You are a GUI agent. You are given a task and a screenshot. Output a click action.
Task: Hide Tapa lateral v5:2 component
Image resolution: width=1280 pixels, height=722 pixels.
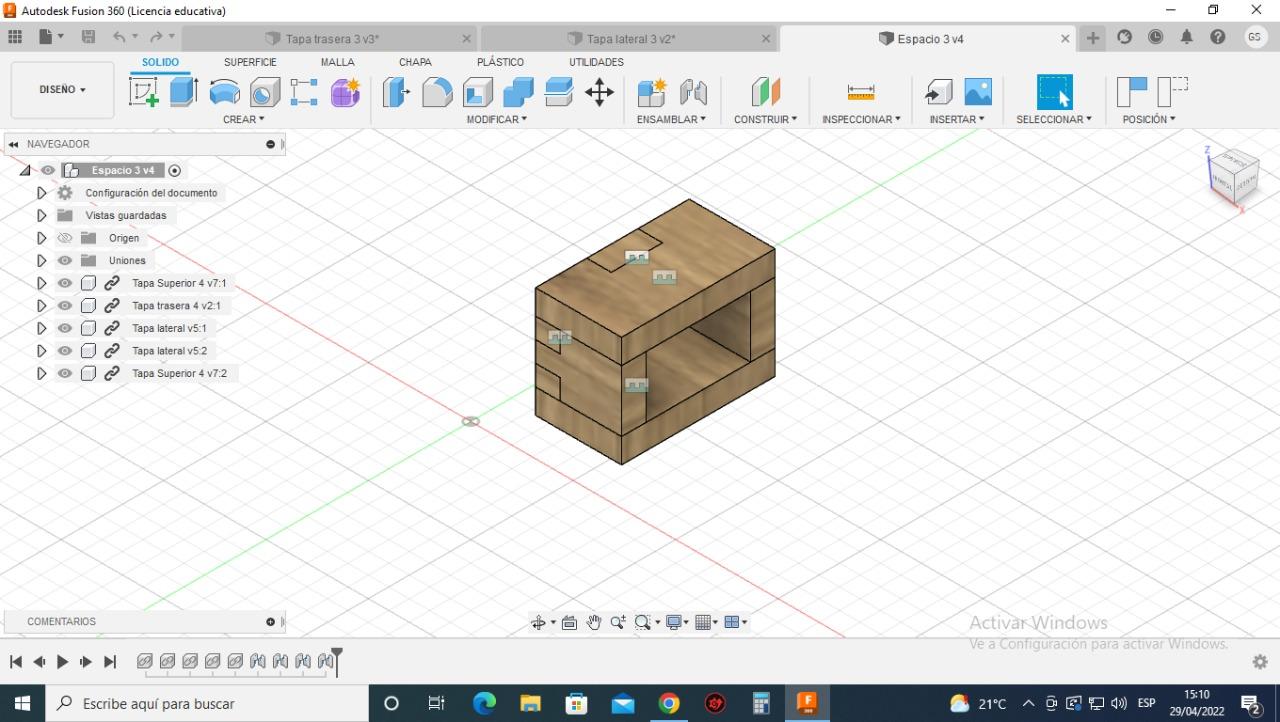65,351
